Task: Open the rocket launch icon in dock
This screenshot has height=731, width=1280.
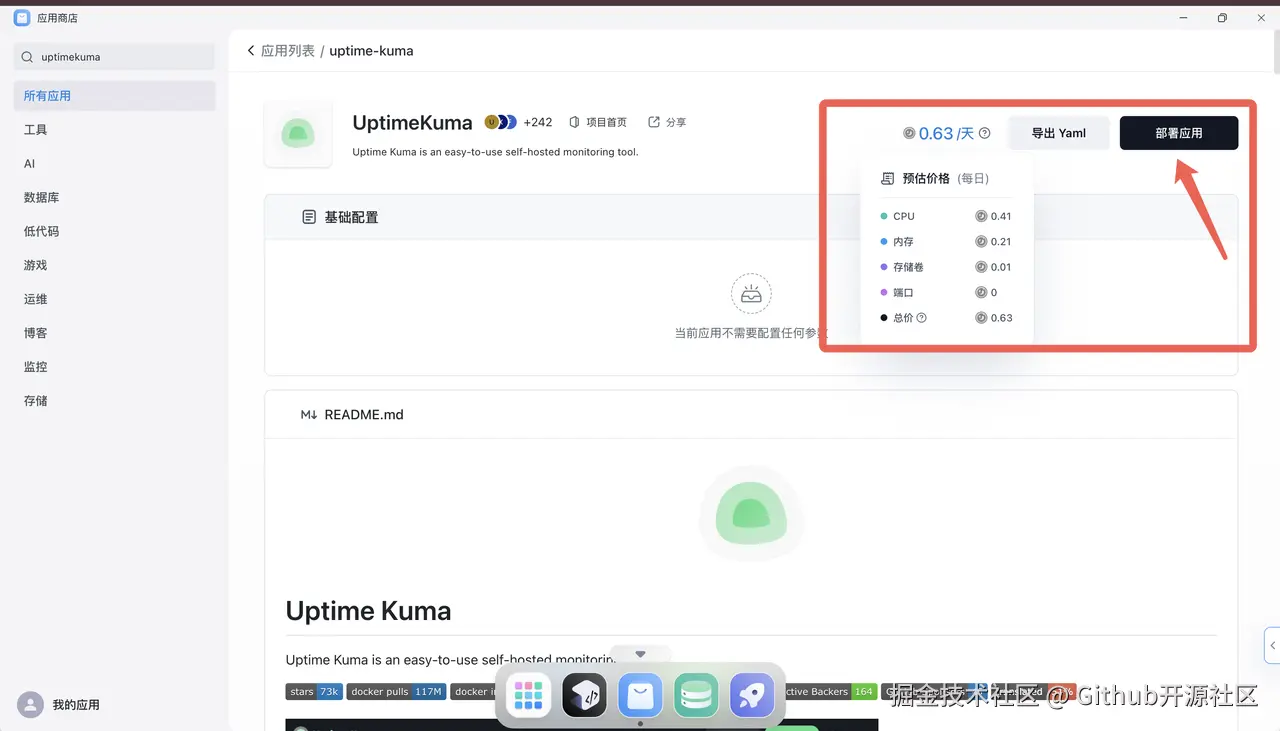Action: 752,695
